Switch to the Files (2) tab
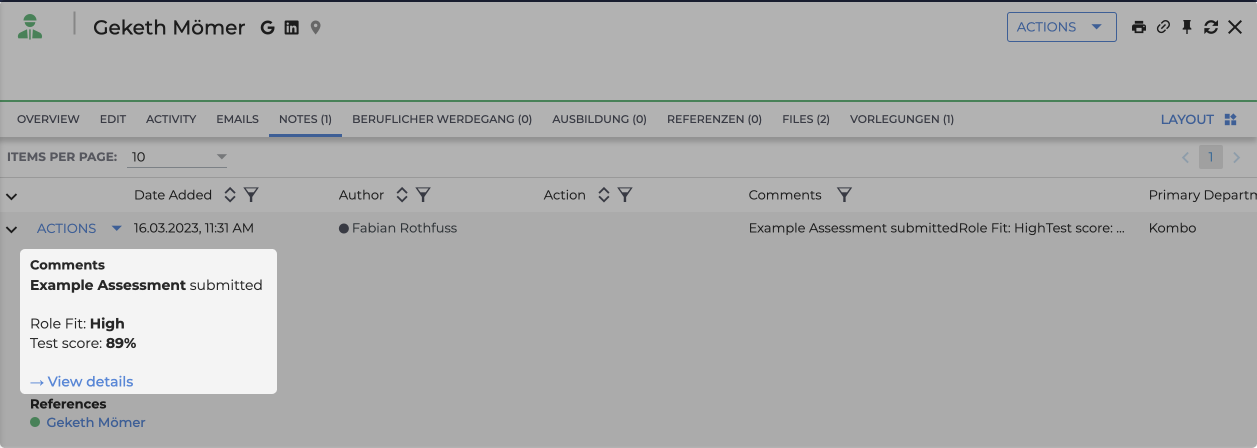1257x448 pixels. click(x=805, y=119)
